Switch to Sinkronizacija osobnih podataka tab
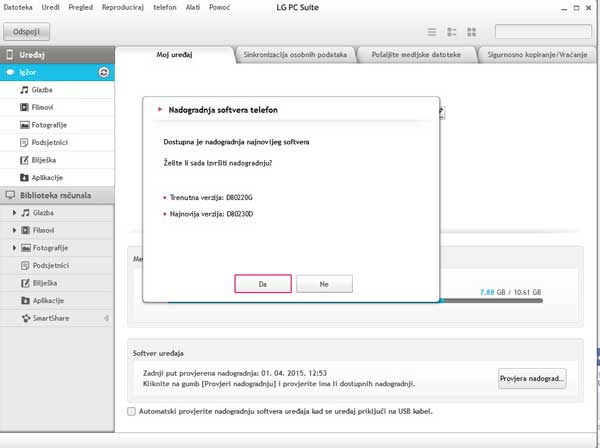Screen dimensions: 600x448 click(x=295, y=55)
